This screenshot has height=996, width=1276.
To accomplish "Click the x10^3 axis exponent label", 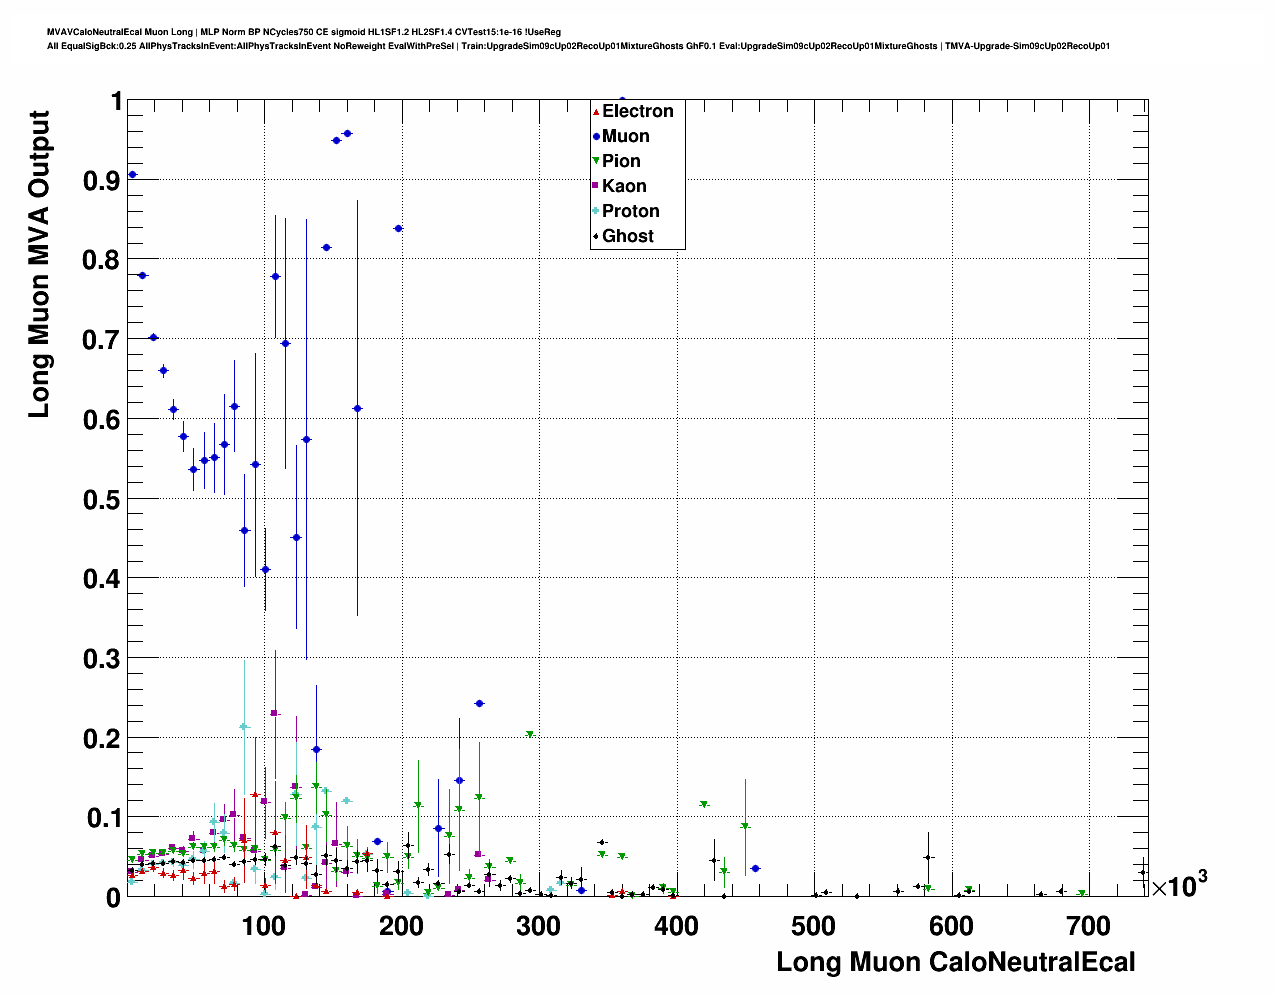I will point(1179,884).
